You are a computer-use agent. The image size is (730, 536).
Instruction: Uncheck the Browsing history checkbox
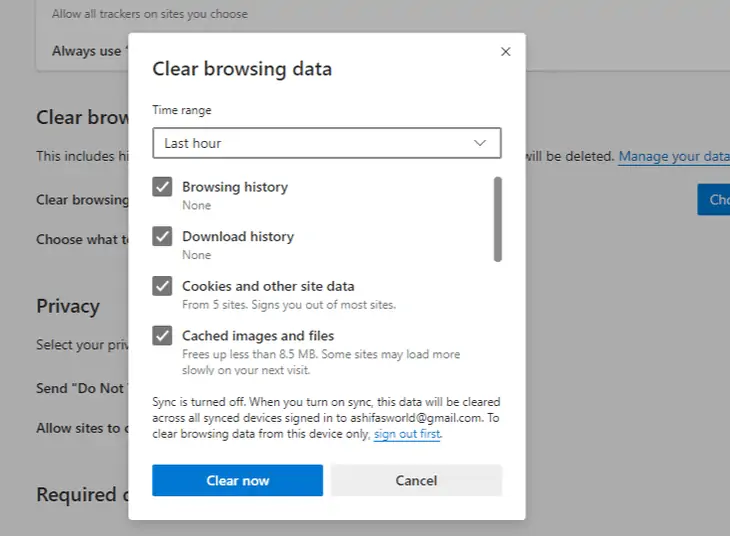click(x=162, y=187)
